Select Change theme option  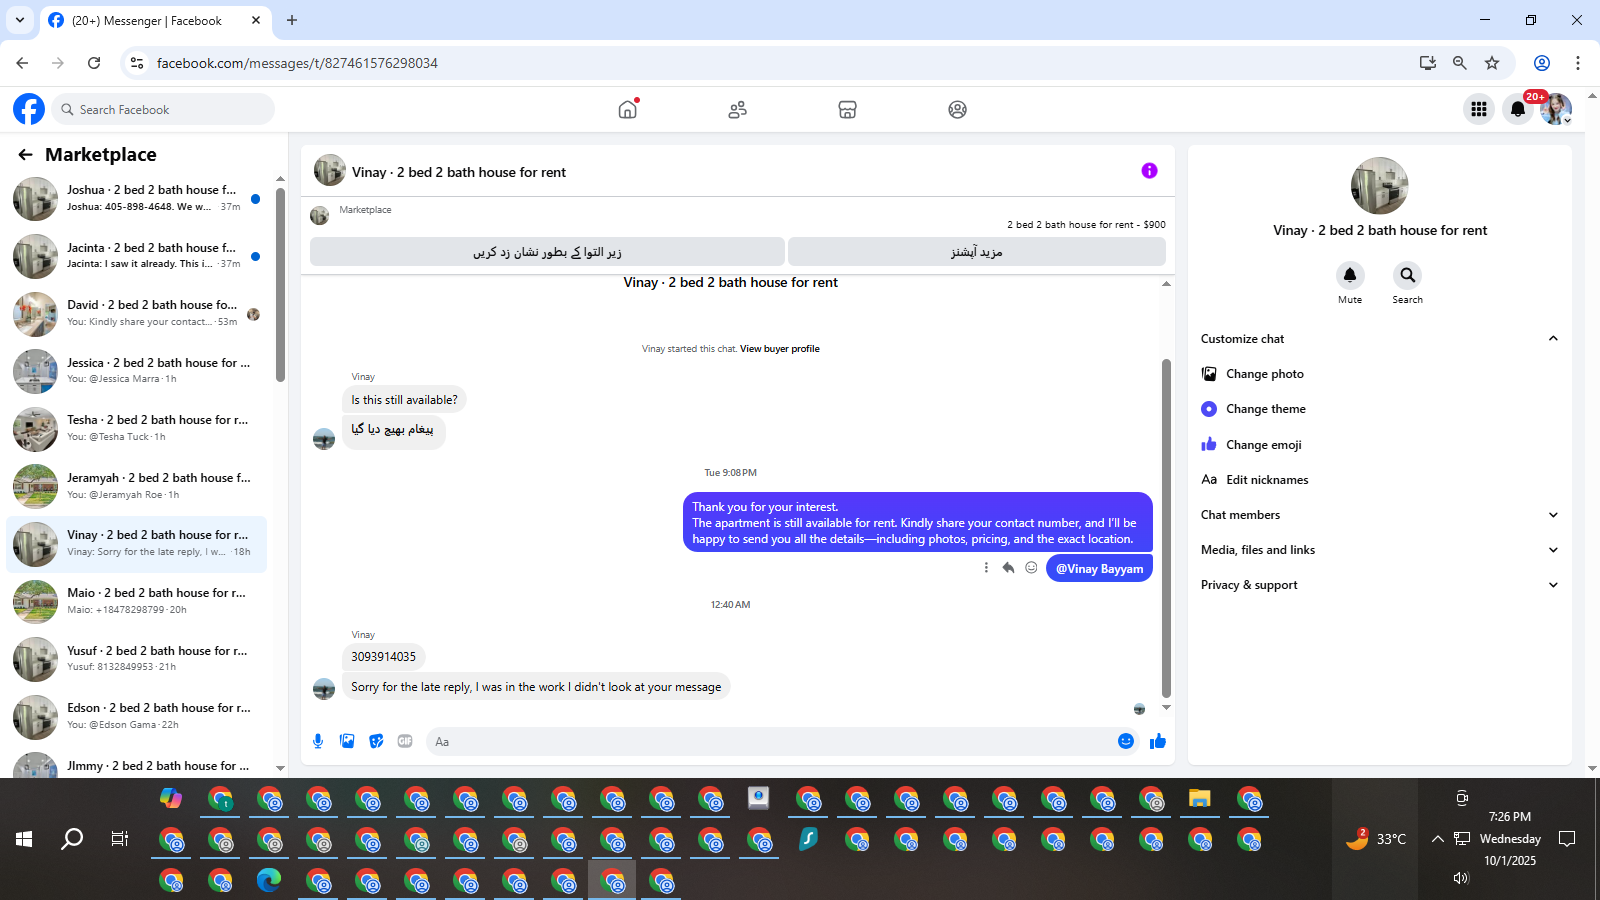1380,409
